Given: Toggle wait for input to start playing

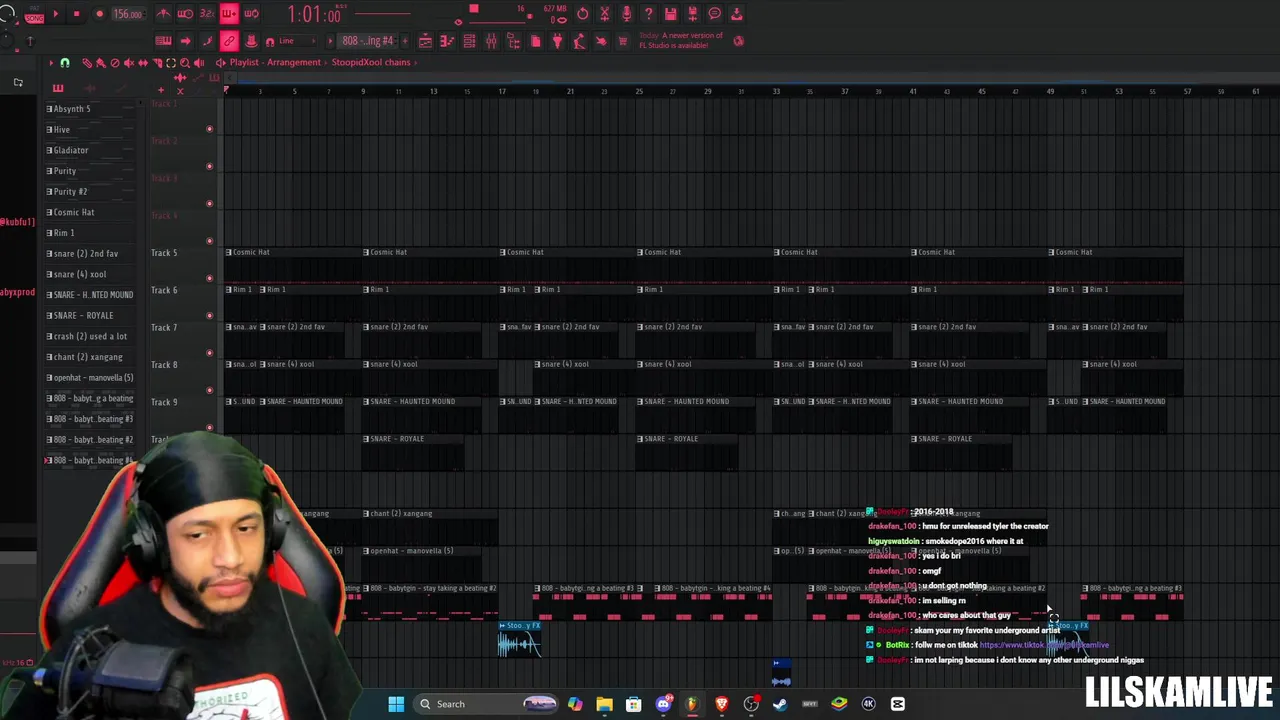Looking at the screenshot, I should click(x=185, y=14).
